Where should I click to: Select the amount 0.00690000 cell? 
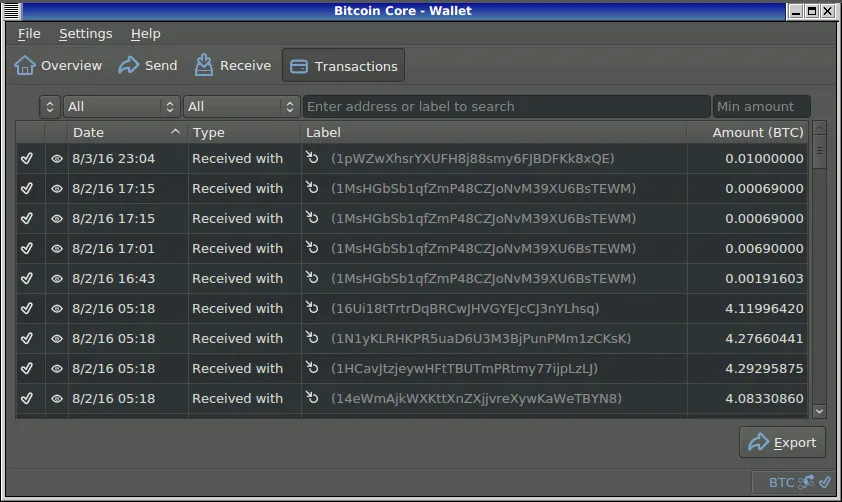coord(747,249)
